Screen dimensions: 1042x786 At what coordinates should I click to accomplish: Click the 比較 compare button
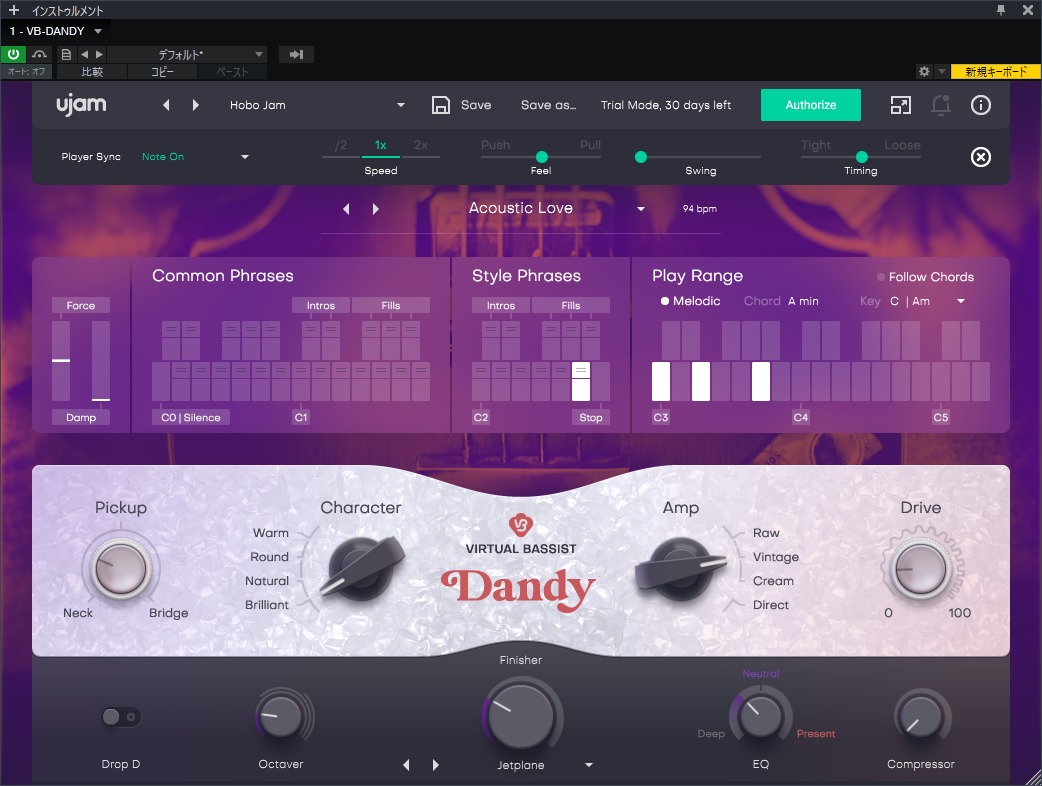(x=92, y=71)
